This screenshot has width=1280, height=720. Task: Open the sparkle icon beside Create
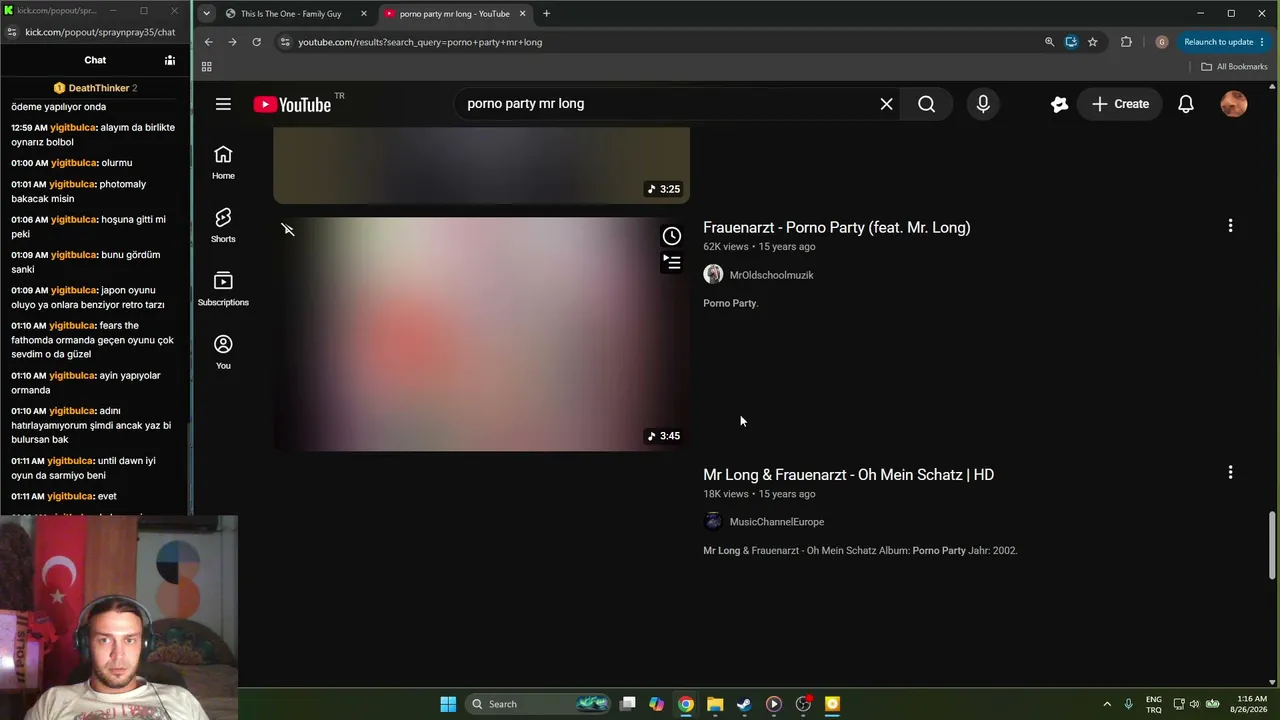[x=1059, y=104]
